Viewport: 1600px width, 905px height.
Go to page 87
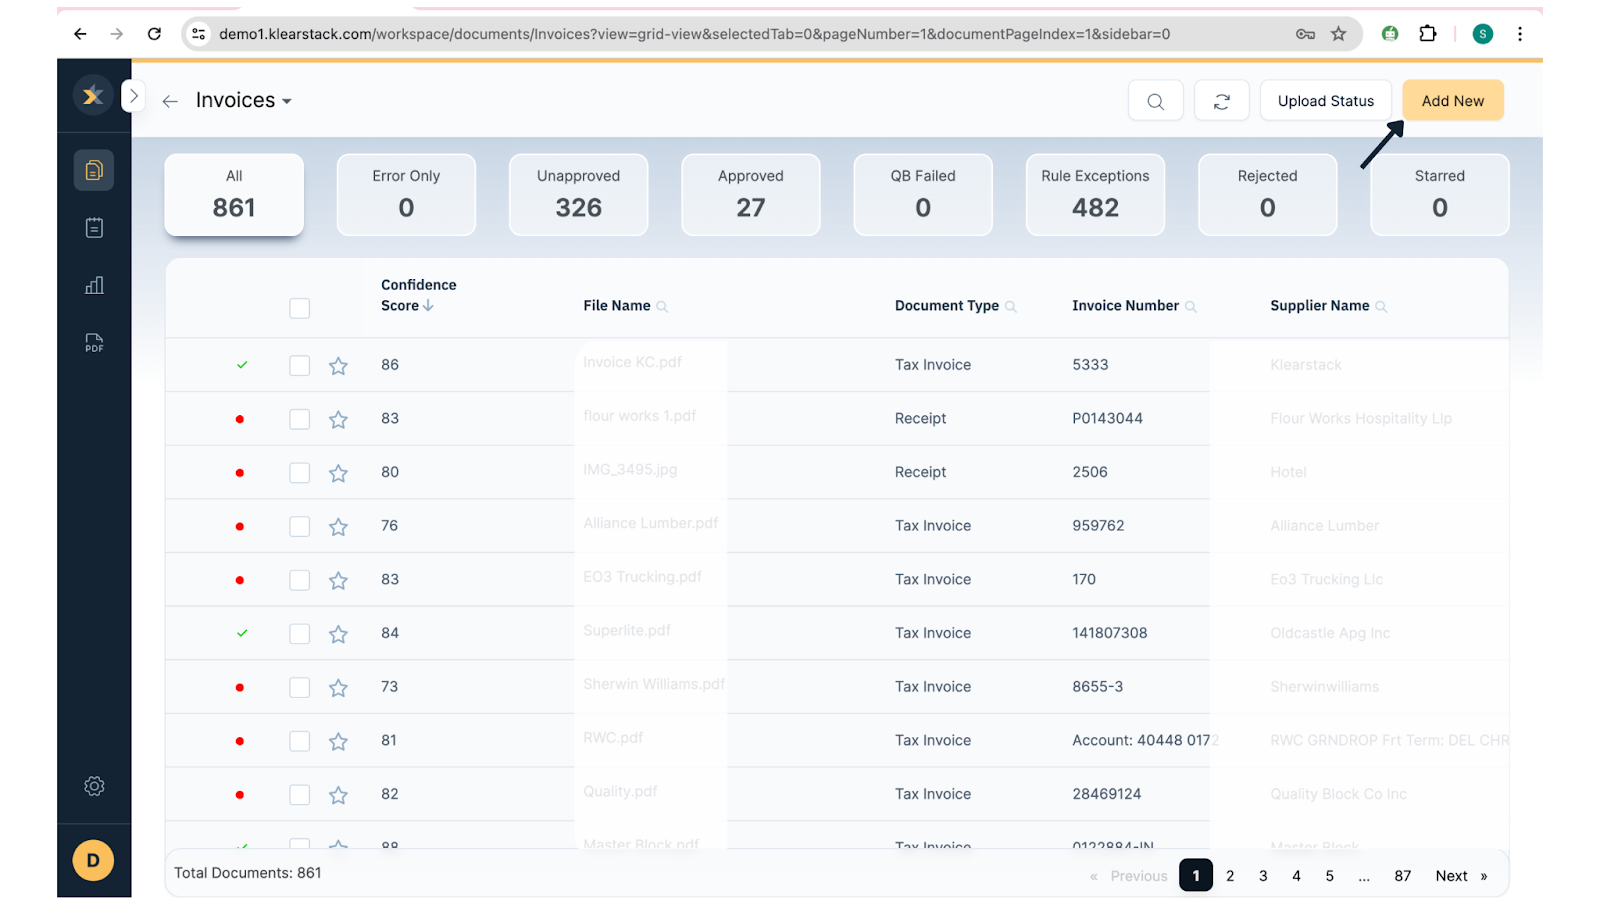[x=1403, y=876]
